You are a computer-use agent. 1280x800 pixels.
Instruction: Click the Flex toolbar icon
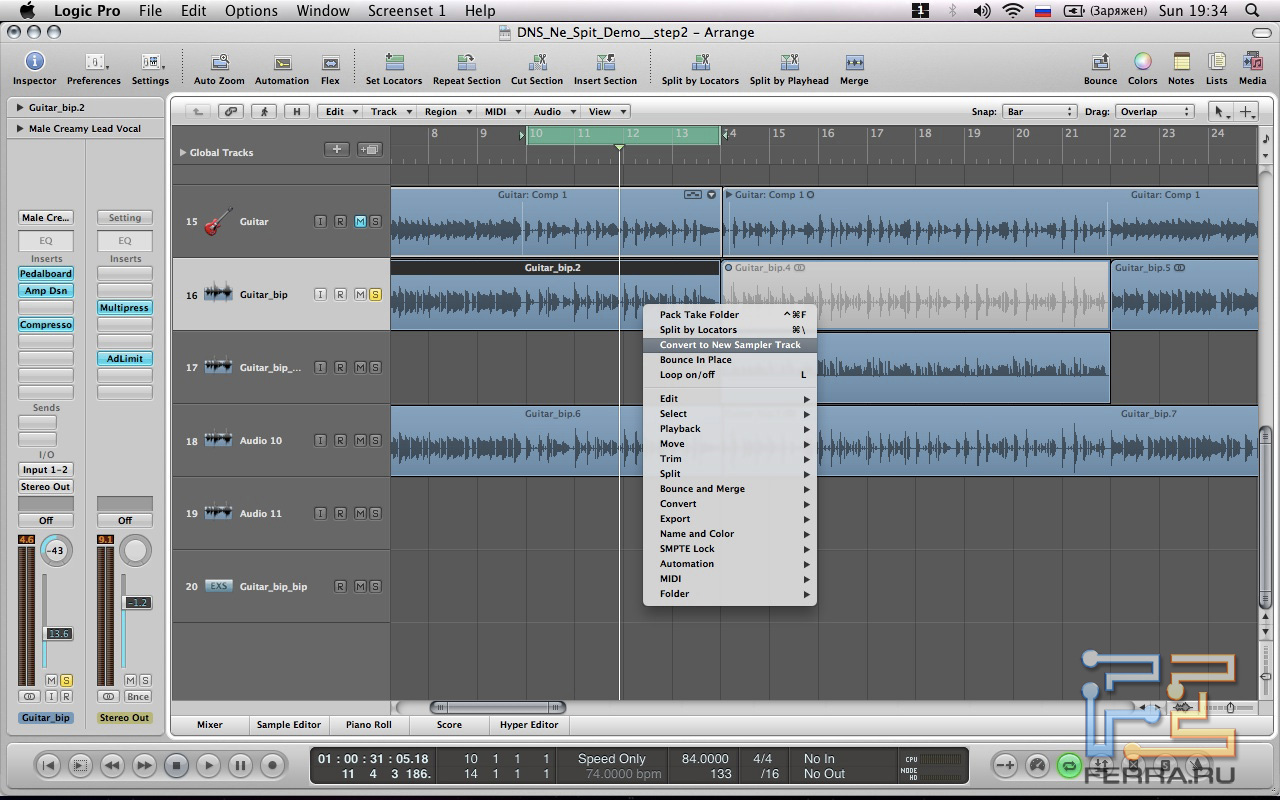point(330,63)
